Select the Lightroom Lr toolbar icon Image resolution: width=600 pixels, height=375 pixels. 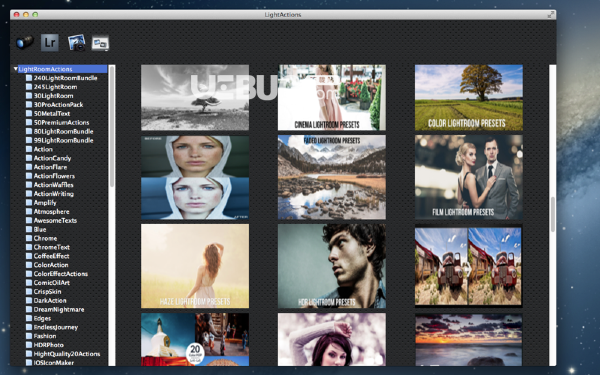50,42
